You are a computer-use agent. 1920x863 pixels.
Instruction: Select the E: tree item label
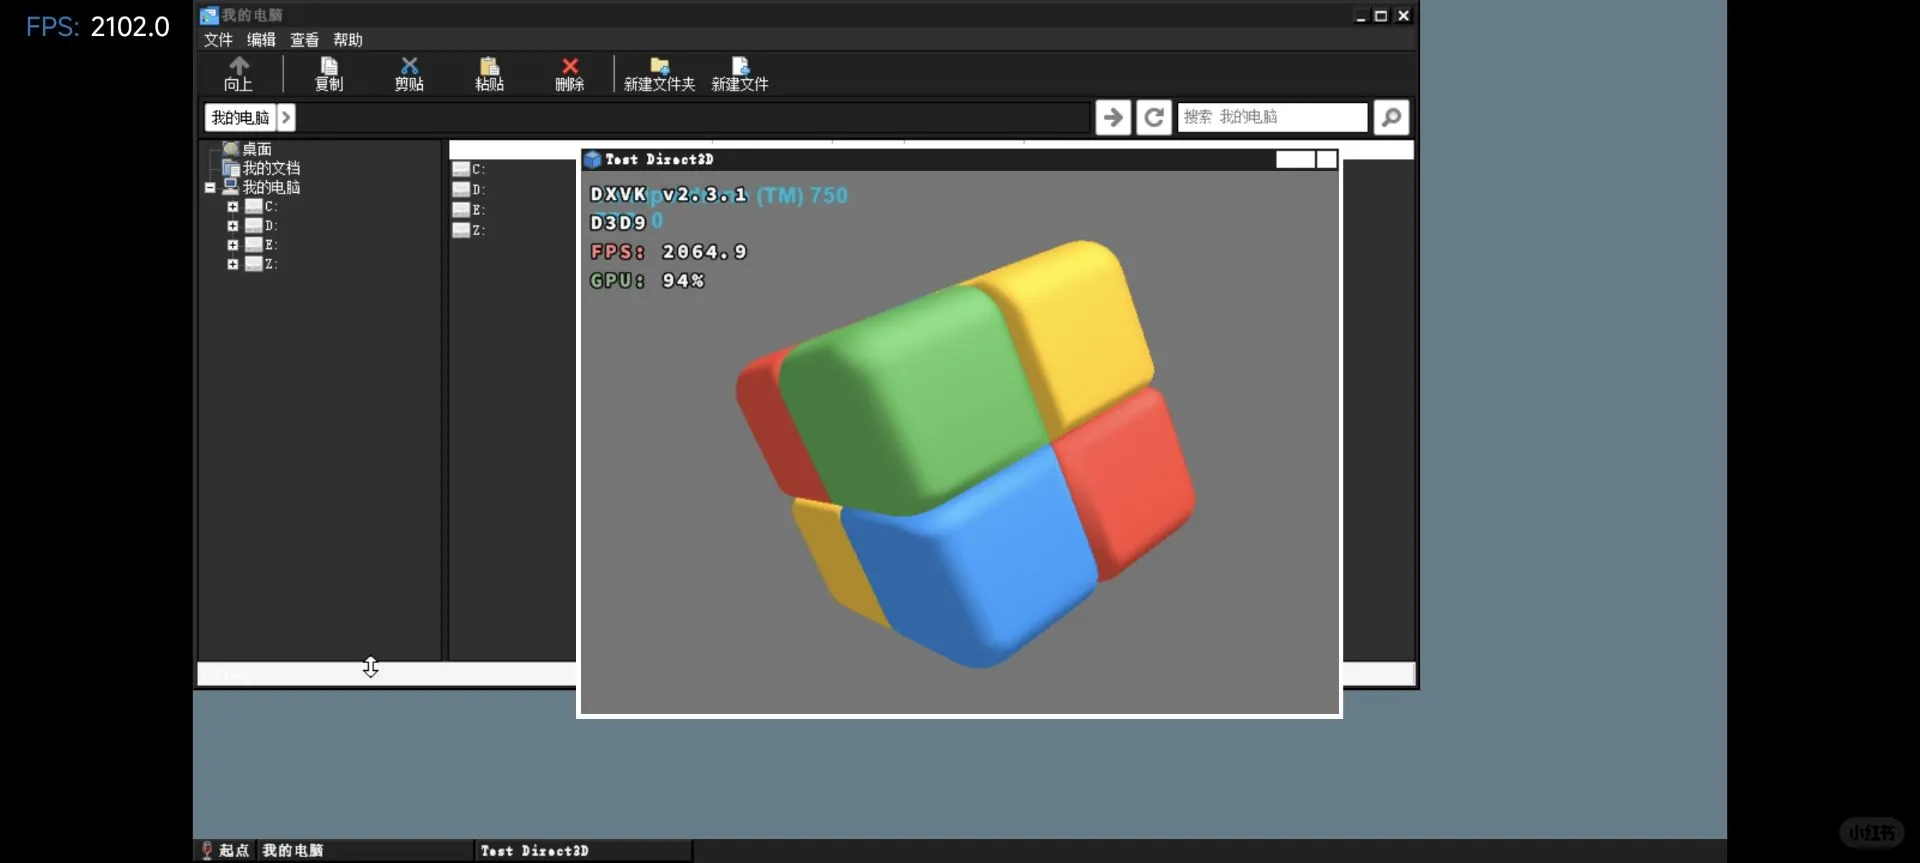point(271,245)
